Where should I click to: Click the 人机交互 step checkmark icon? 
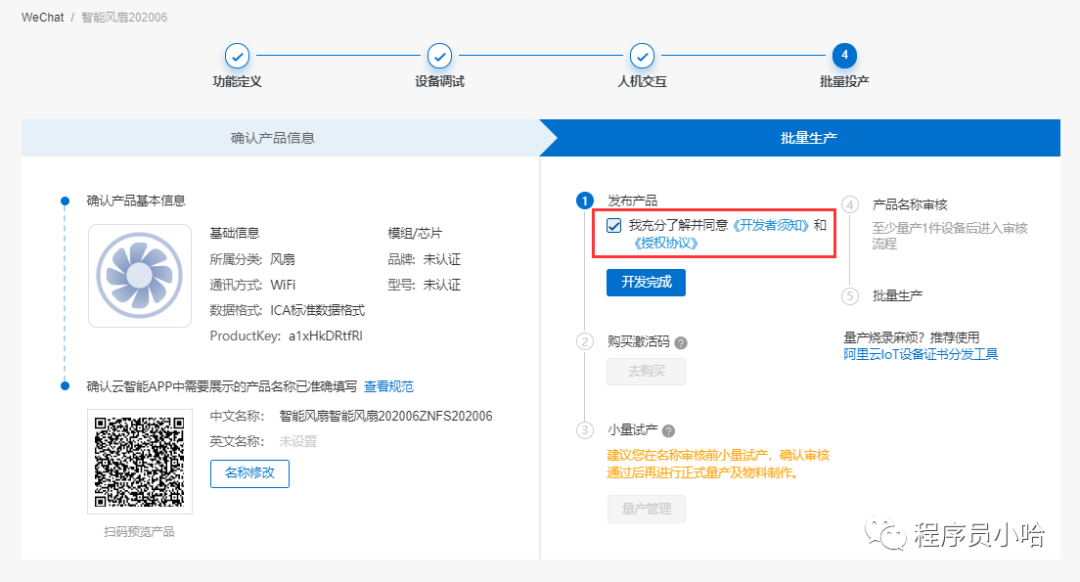642,56
